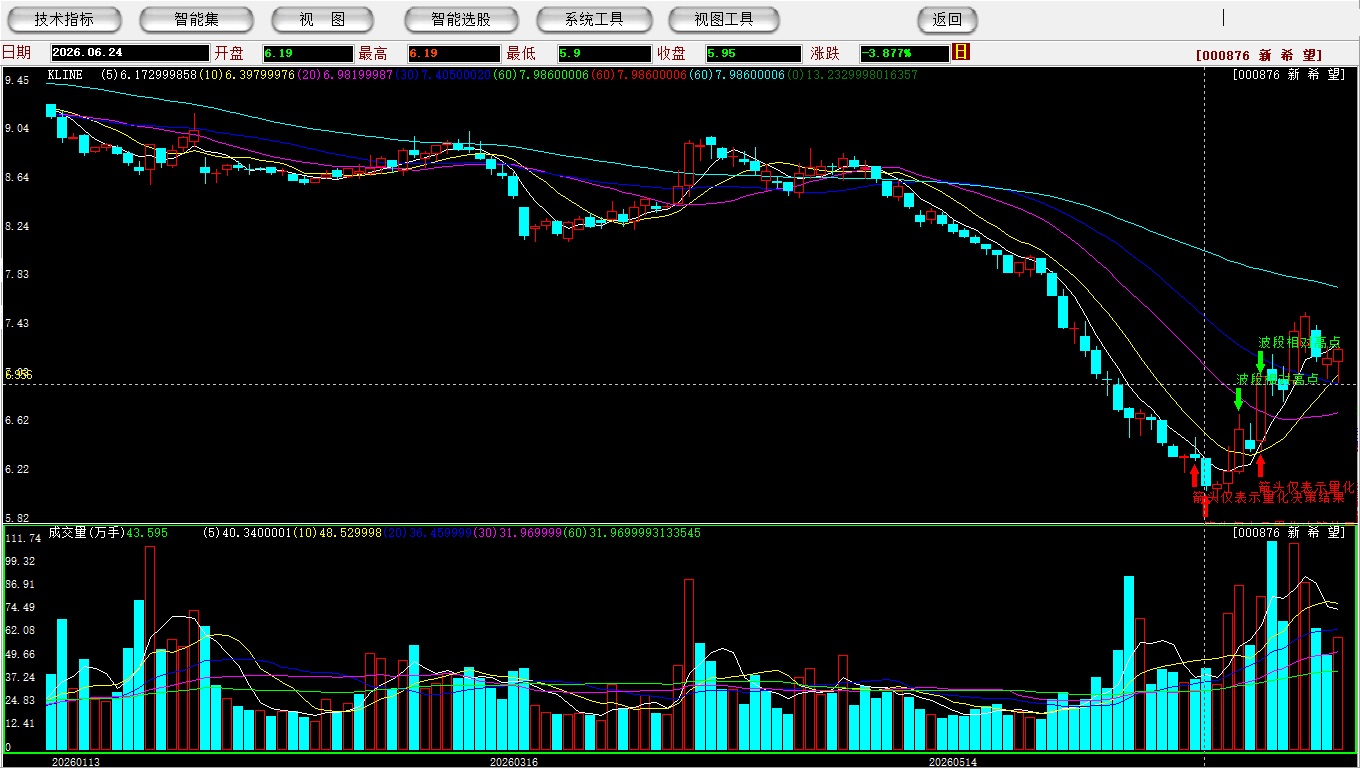Click the 7.43 price axis label

click(x=16, y=324)
